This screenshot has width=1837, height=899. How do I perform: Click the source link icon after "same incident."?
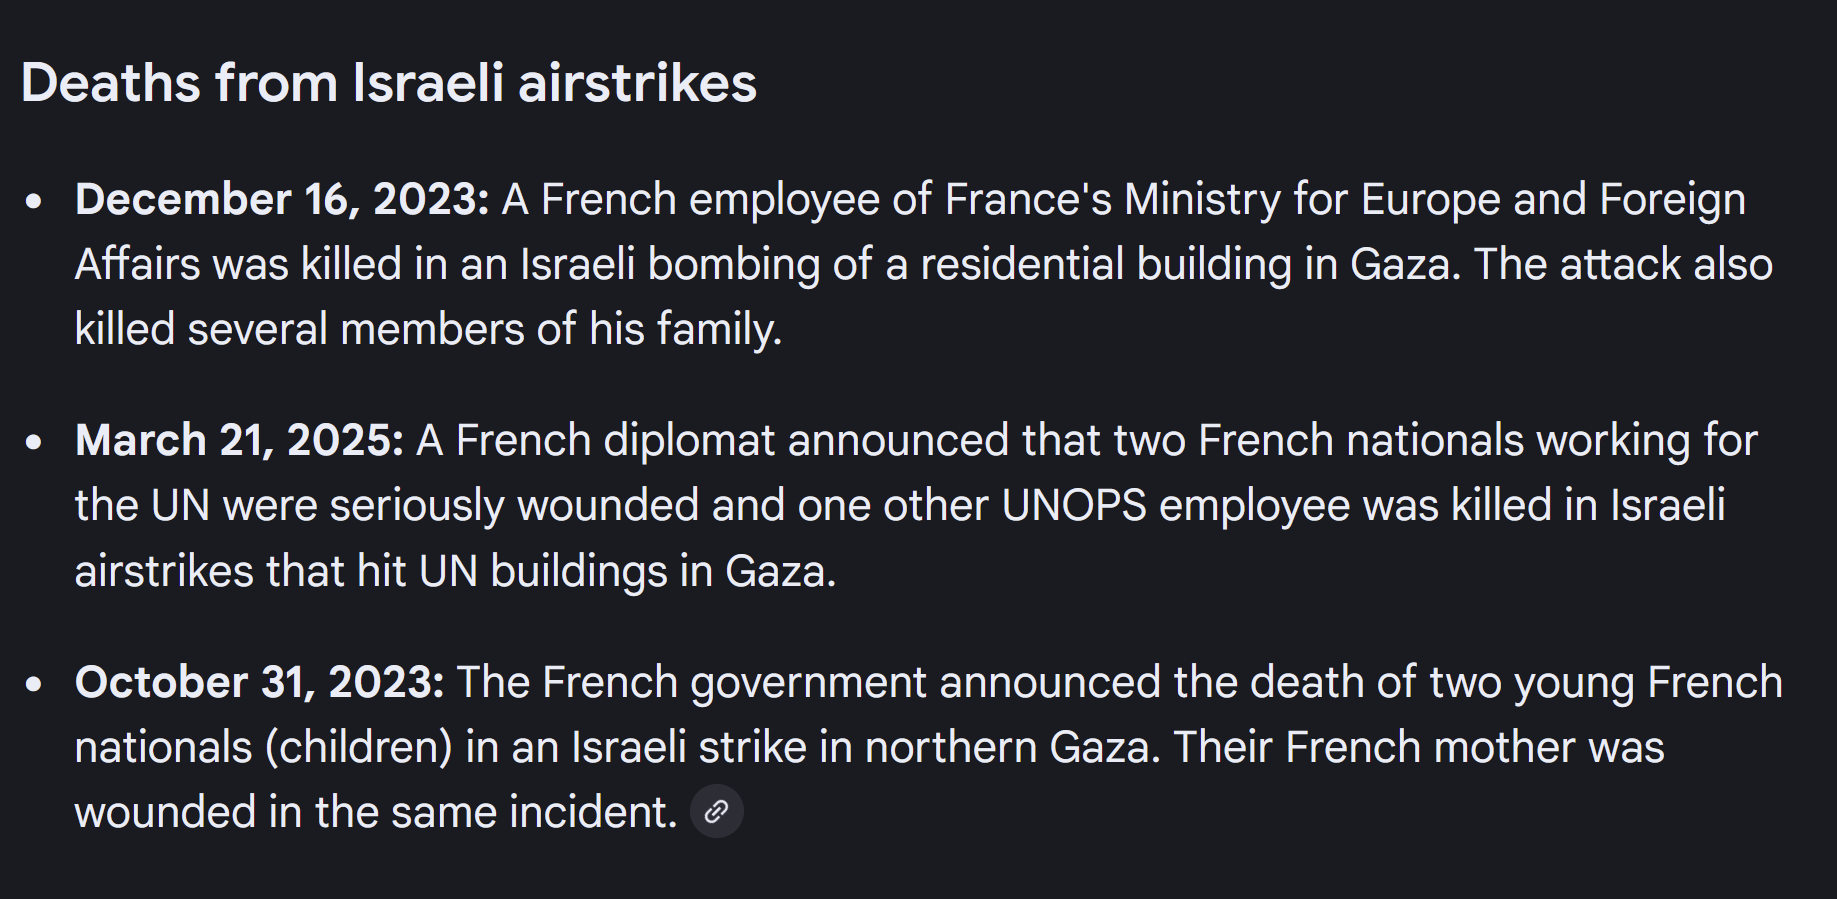point(716,811)
